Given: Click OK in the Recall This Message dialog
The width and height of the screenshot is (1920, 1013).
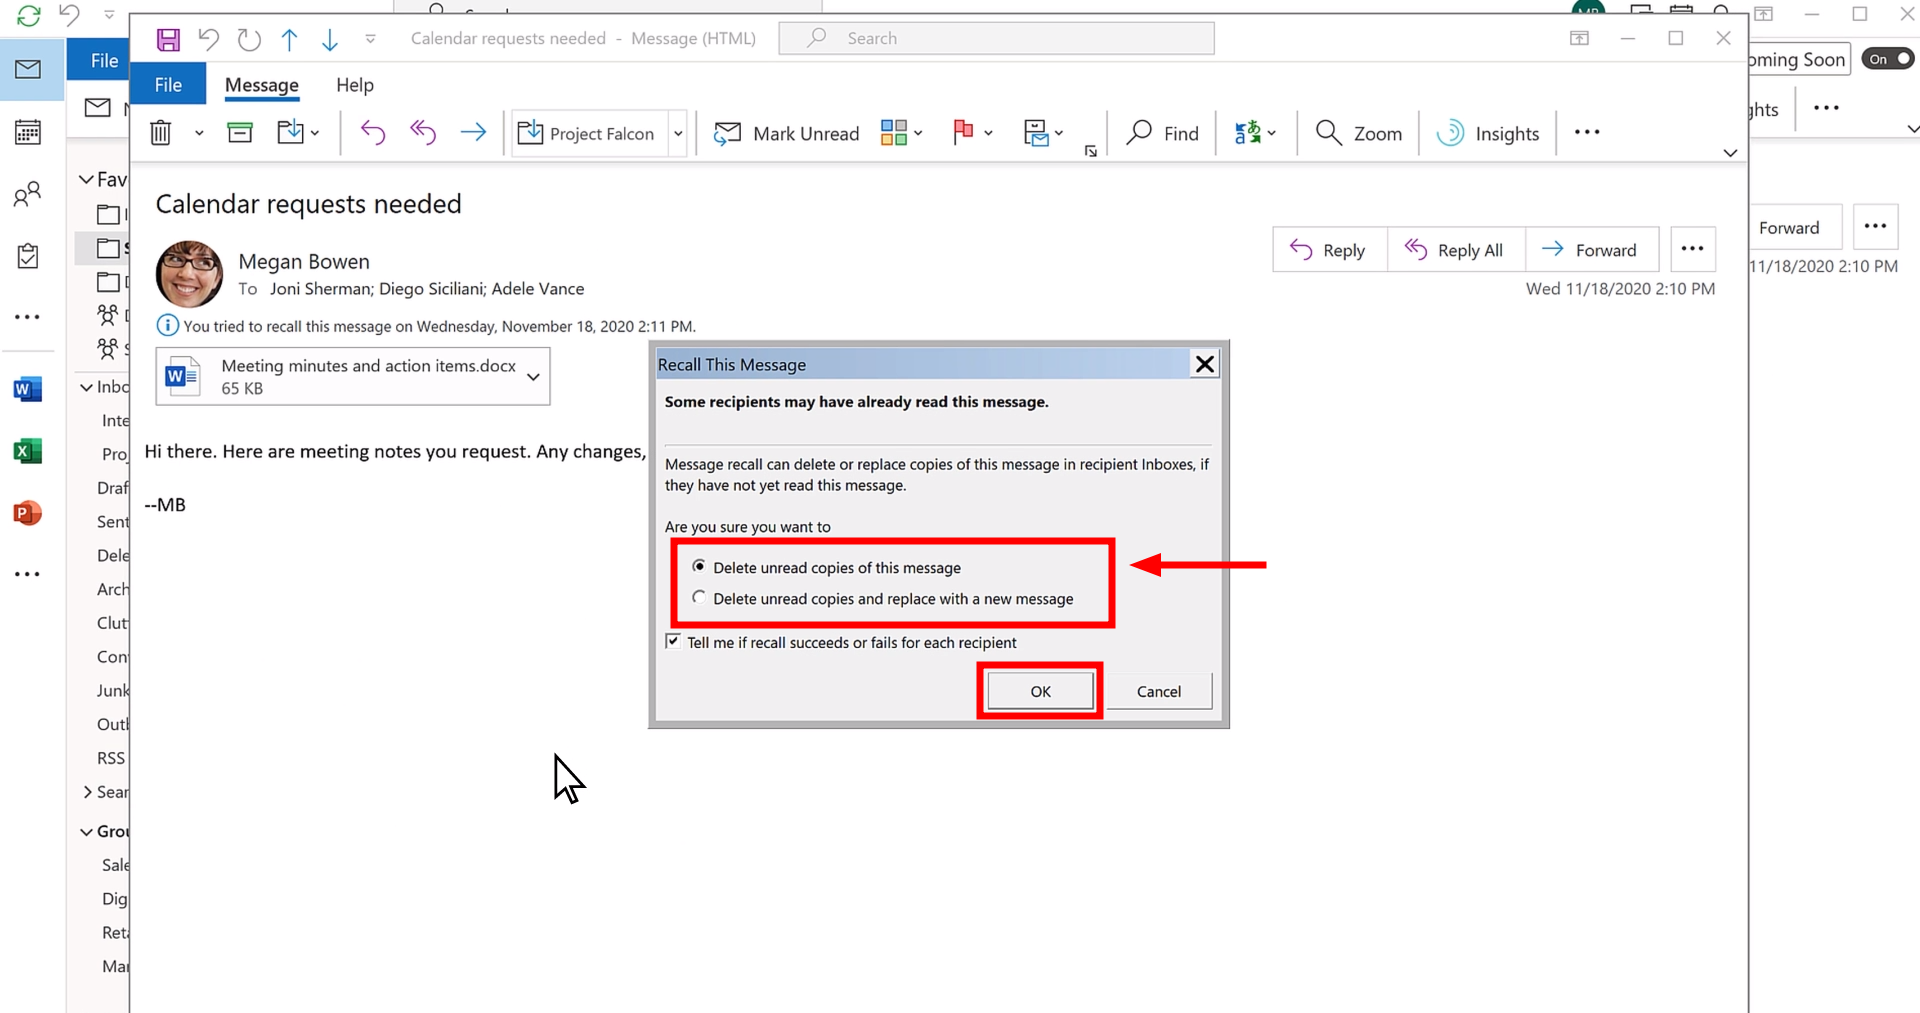Looking at the screenshot, I should 1040,691.
